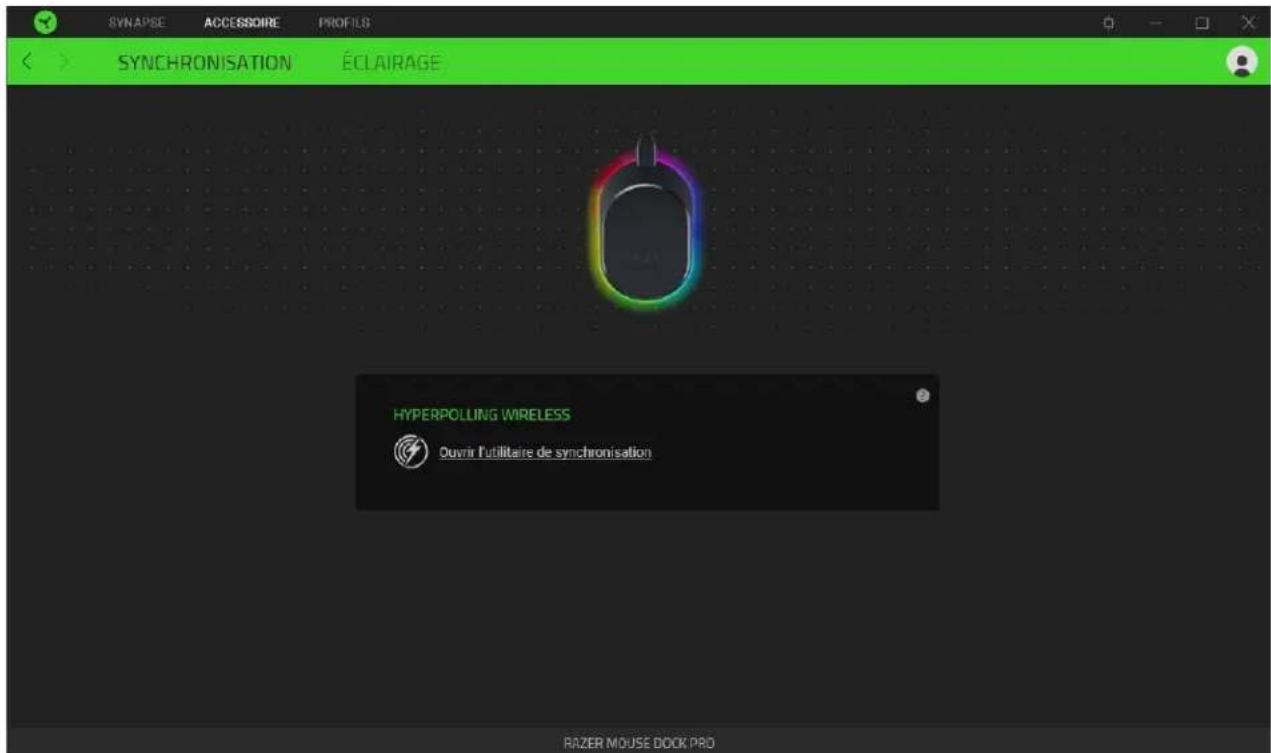Select the ACCESSOIRE tab

pos(241,21)
